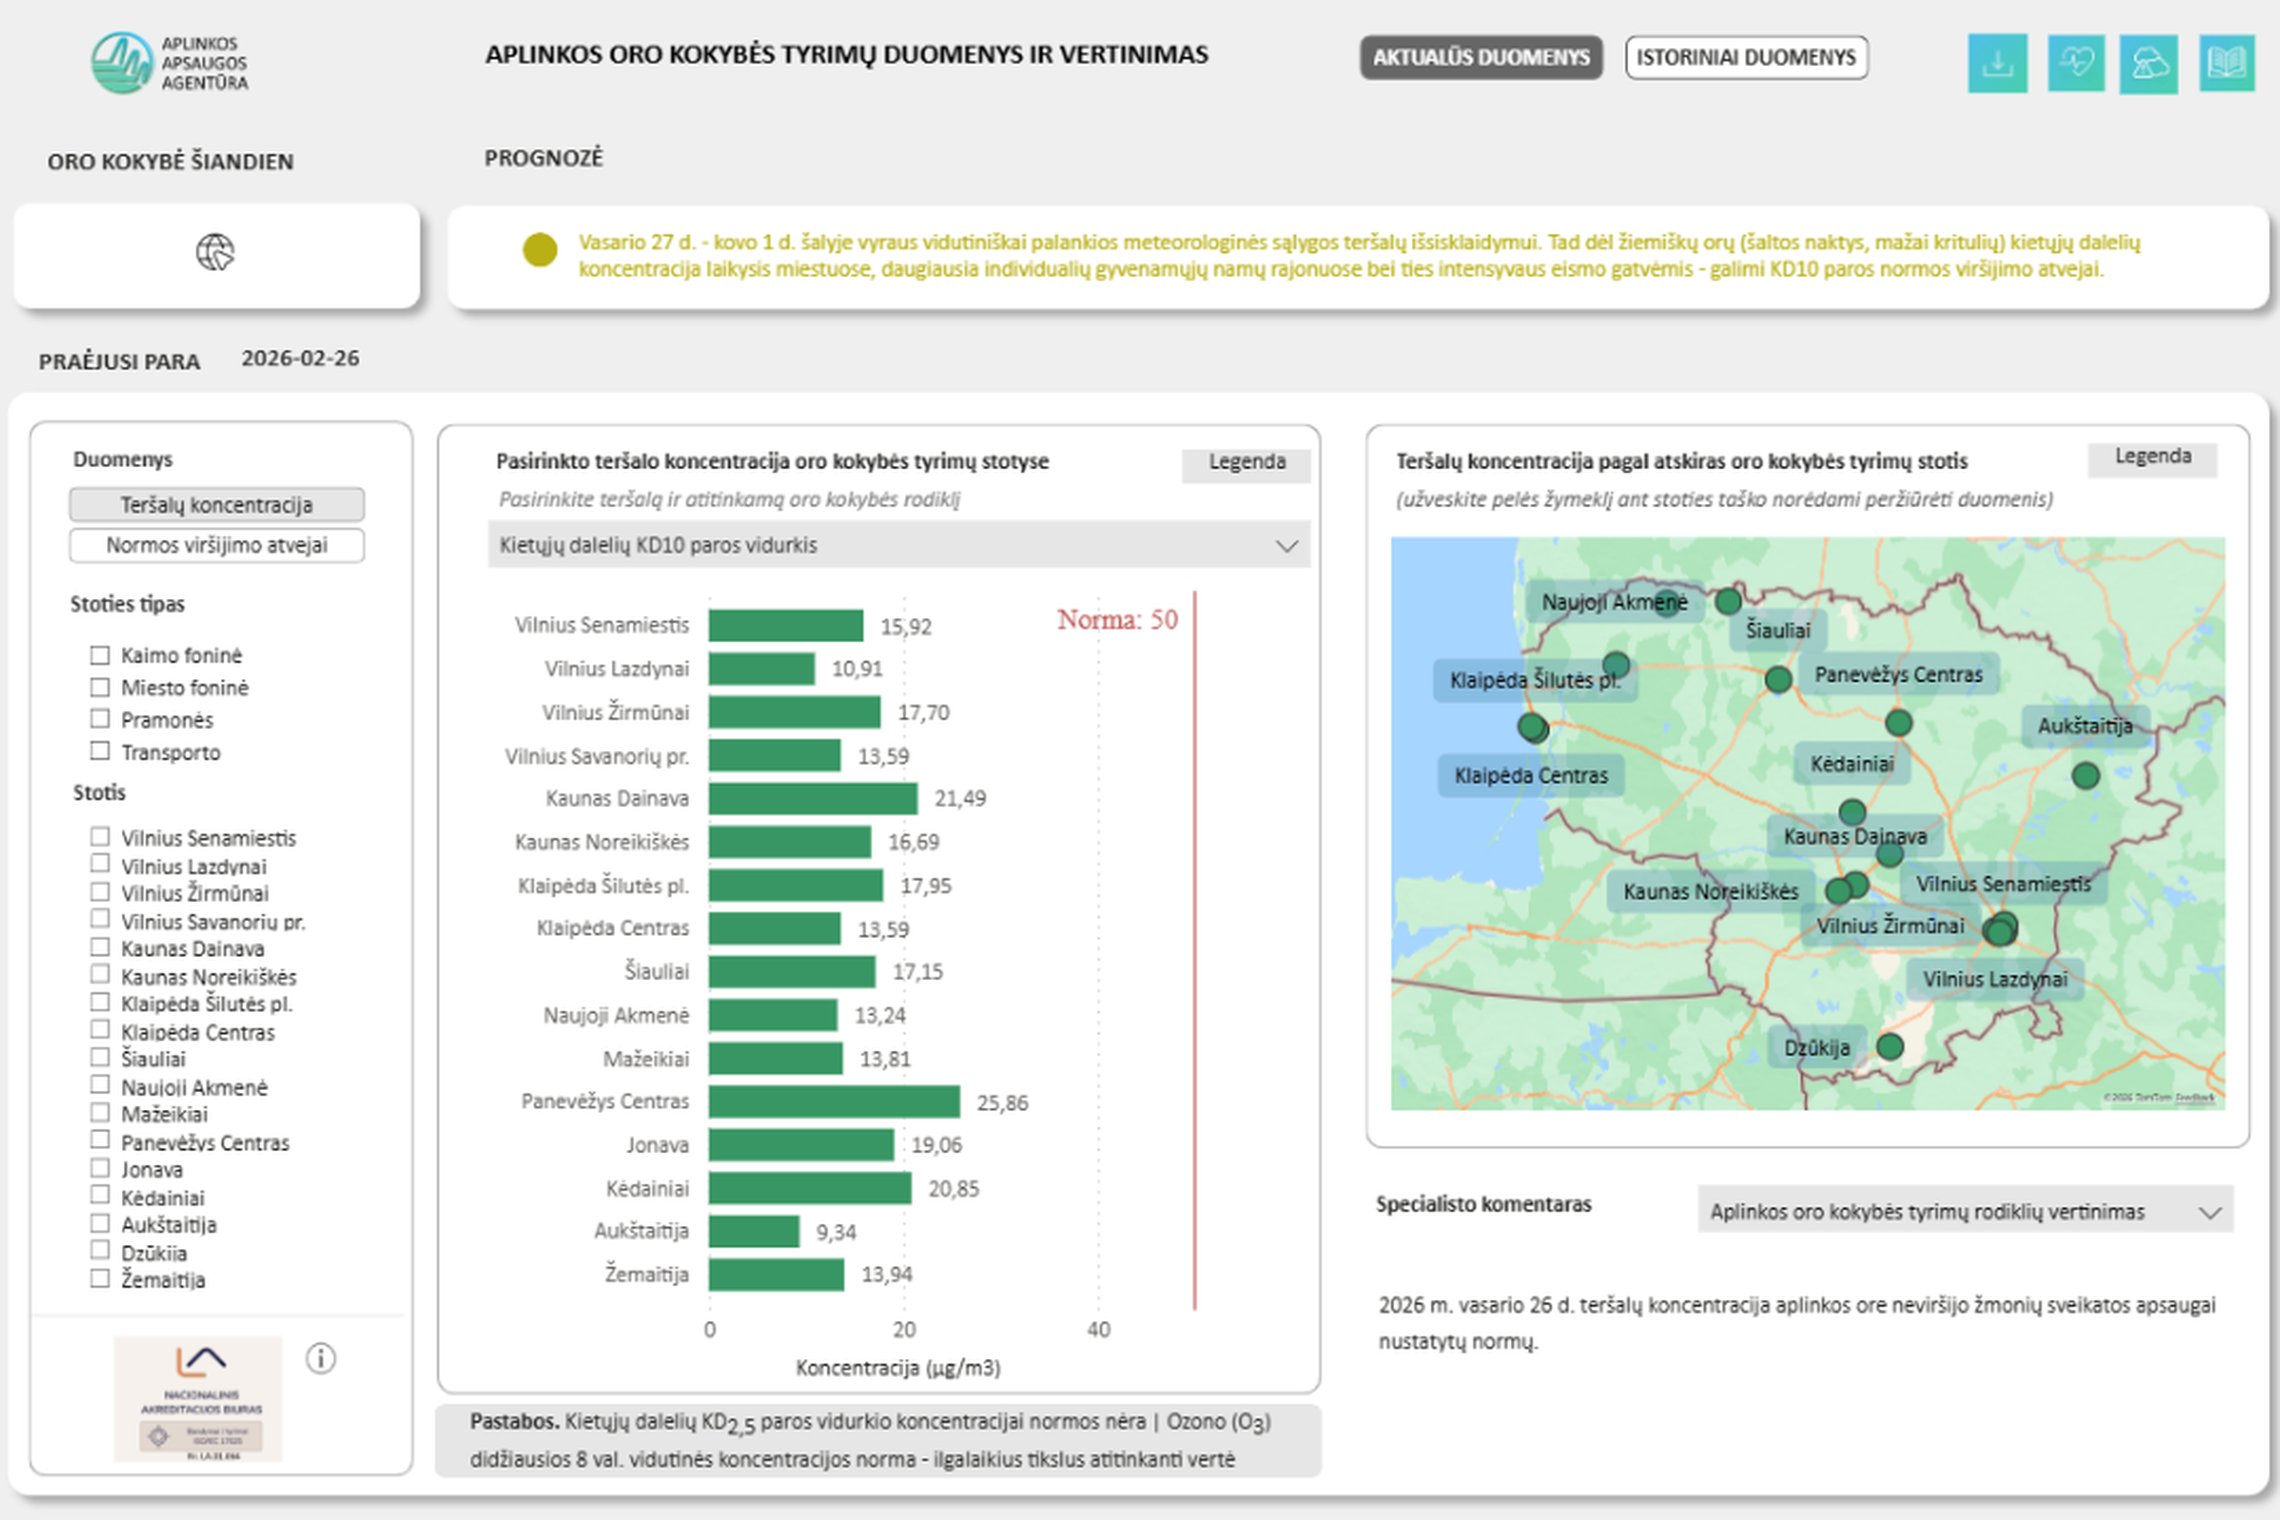
Task: Click the info circle icon
Action: [320, 1358]
